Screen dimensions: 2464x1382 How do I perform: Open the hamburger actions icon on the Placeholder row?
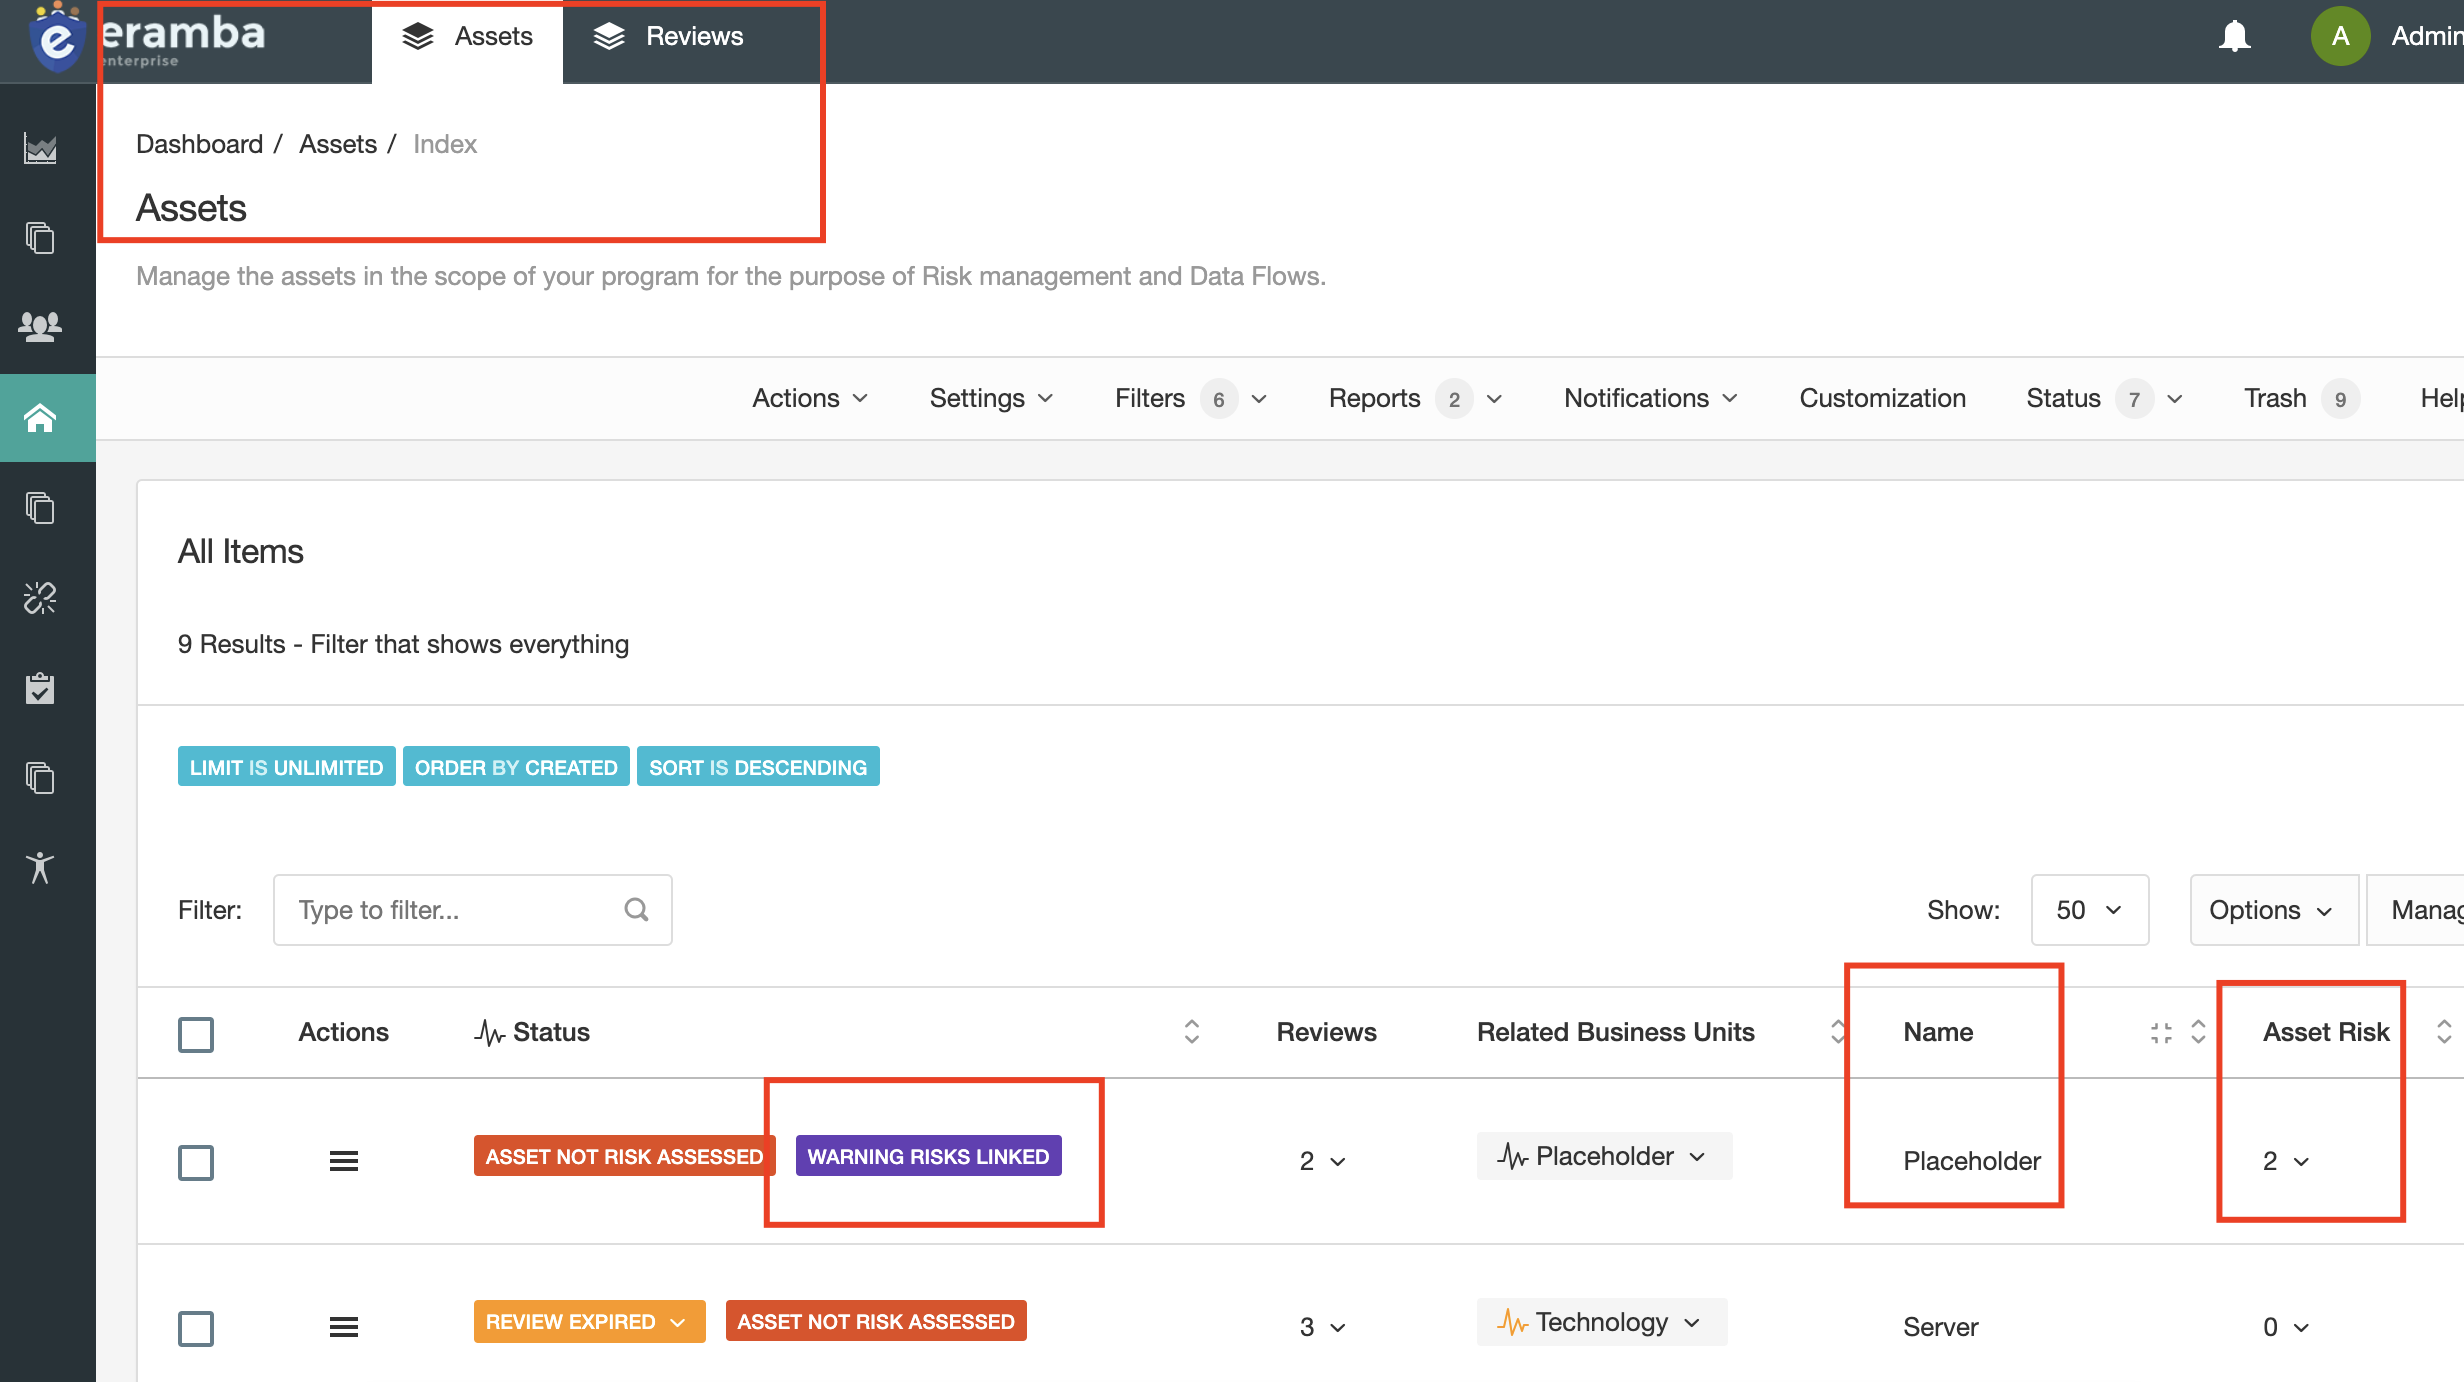pos(343,1160)
